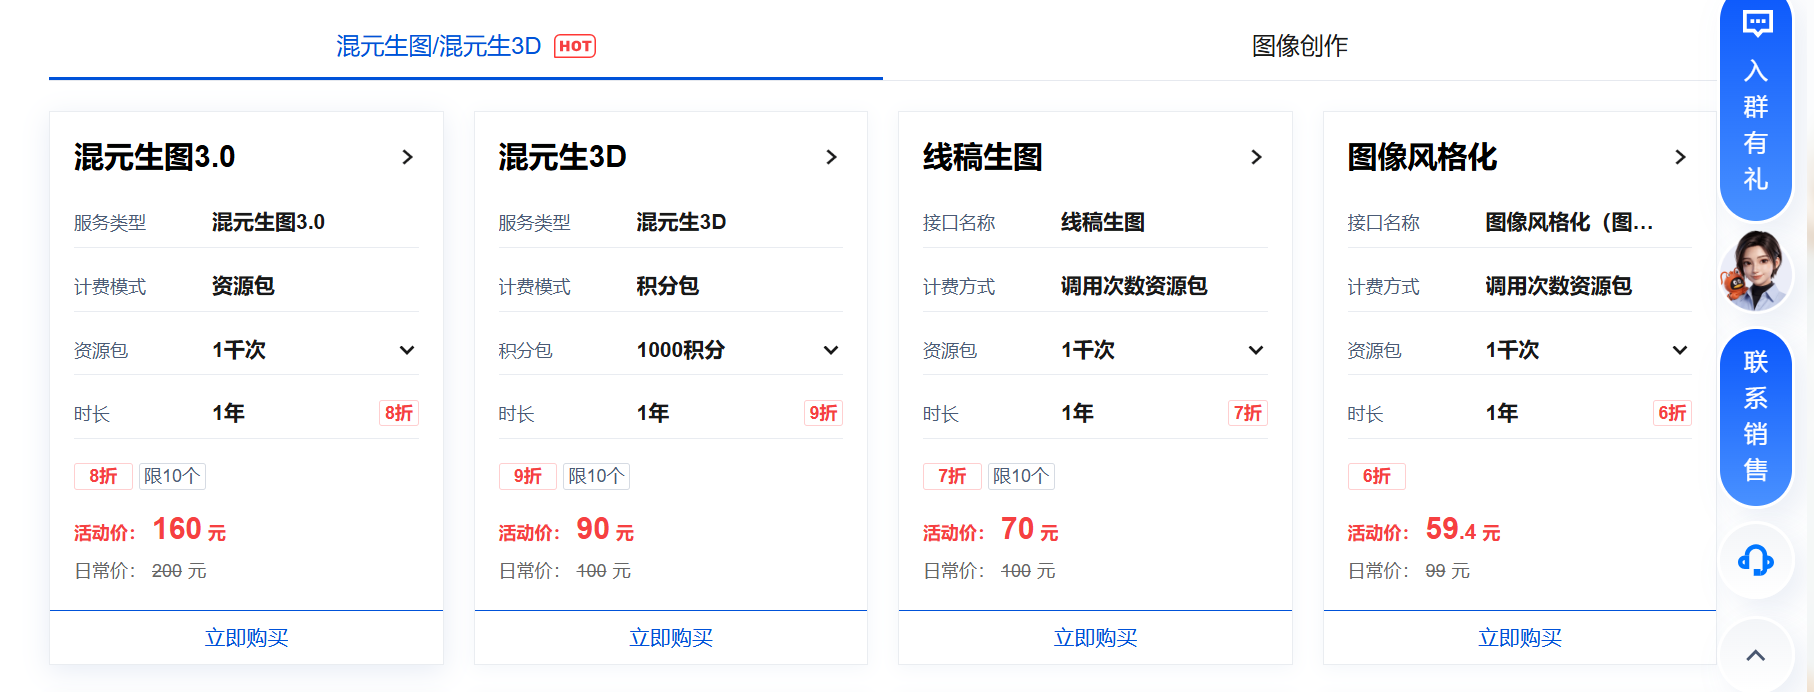Click 限10个 tag in 混元生图3.0 card
Viewport: 1814px width, 692px height.
(172, 476)
